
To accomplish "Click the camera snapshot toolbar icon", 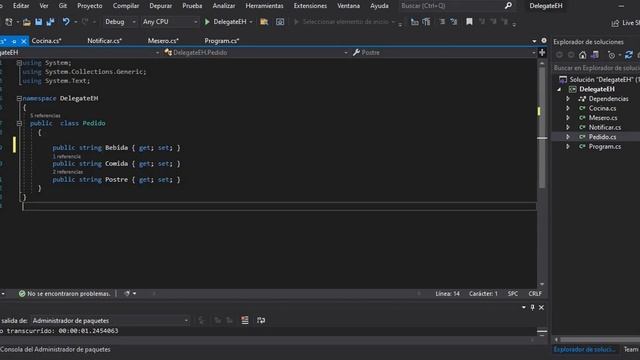I will click(x=280, y=22).
